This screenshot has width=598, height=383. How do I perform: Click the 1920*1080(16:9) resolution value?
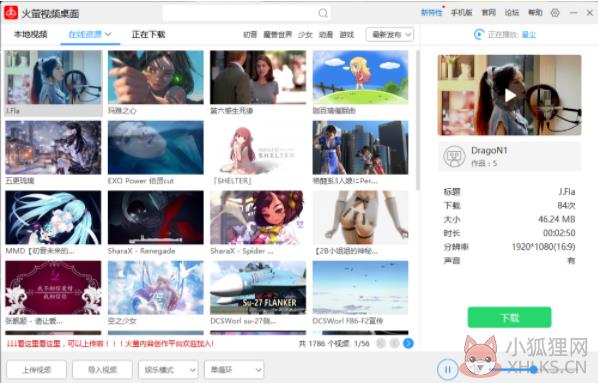pos(543,247)
